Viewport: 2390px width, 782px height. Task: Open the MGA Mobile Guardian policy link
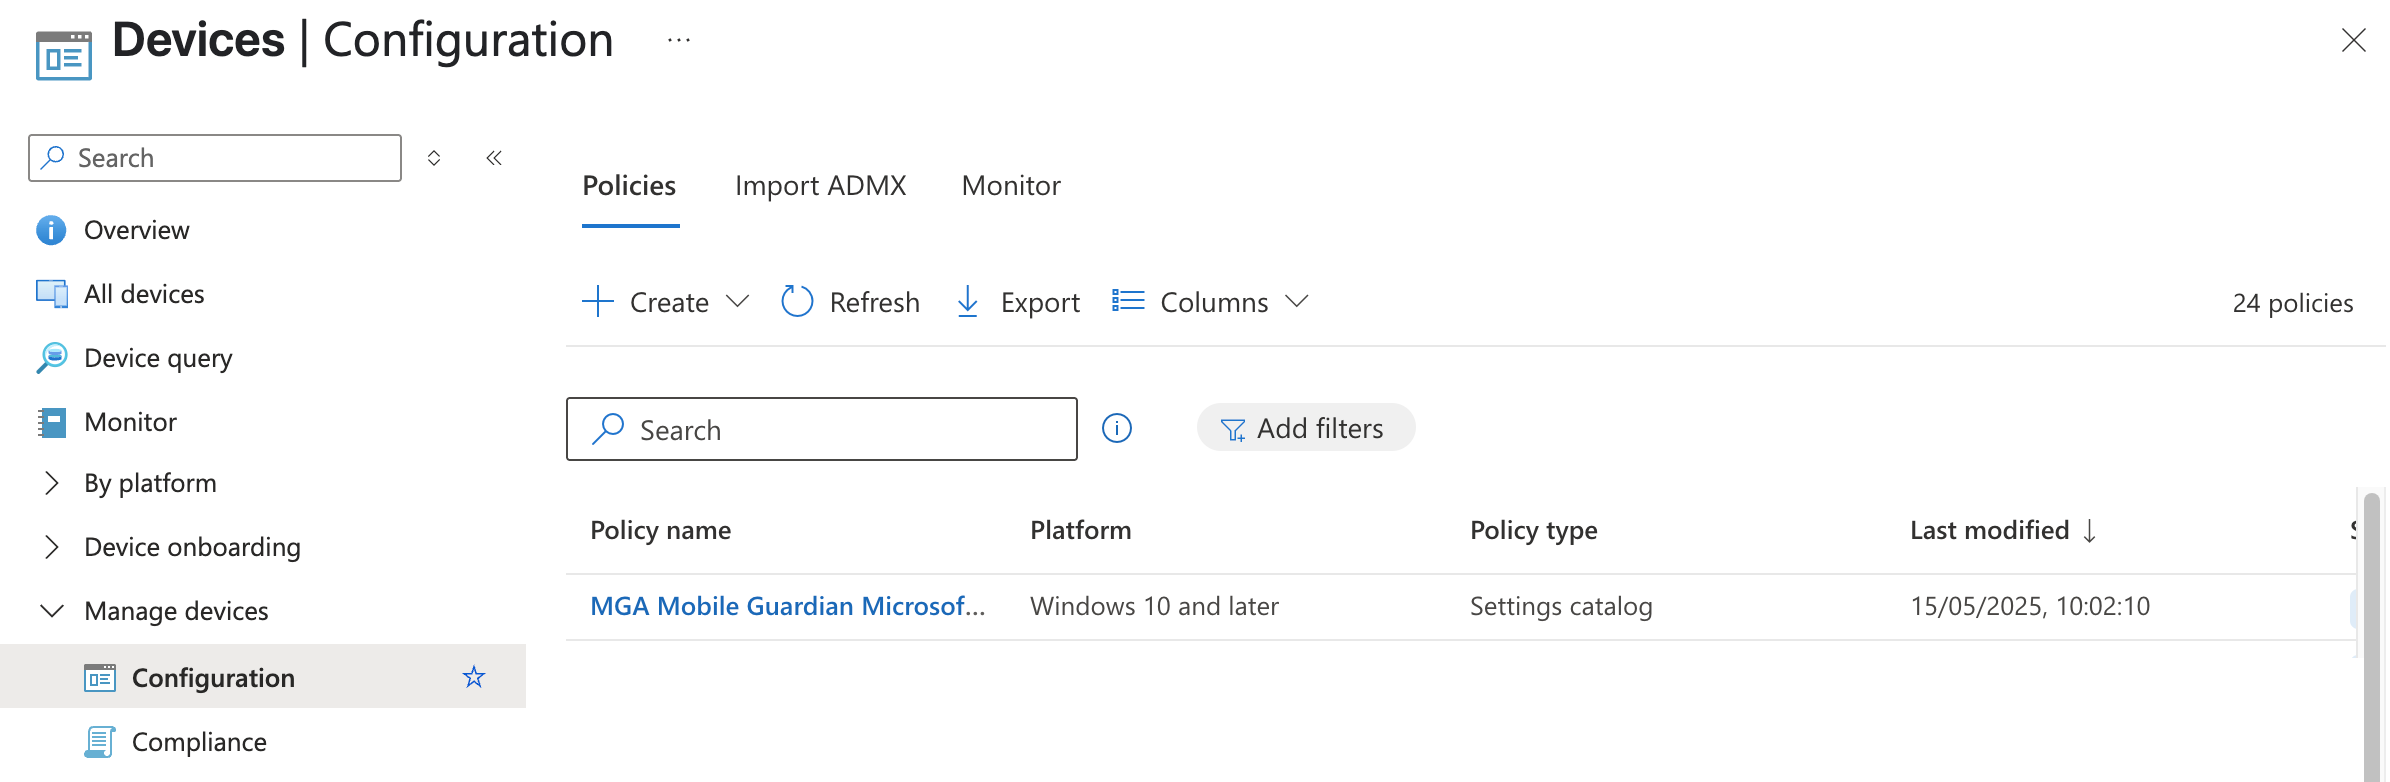[x=787, y=606]
